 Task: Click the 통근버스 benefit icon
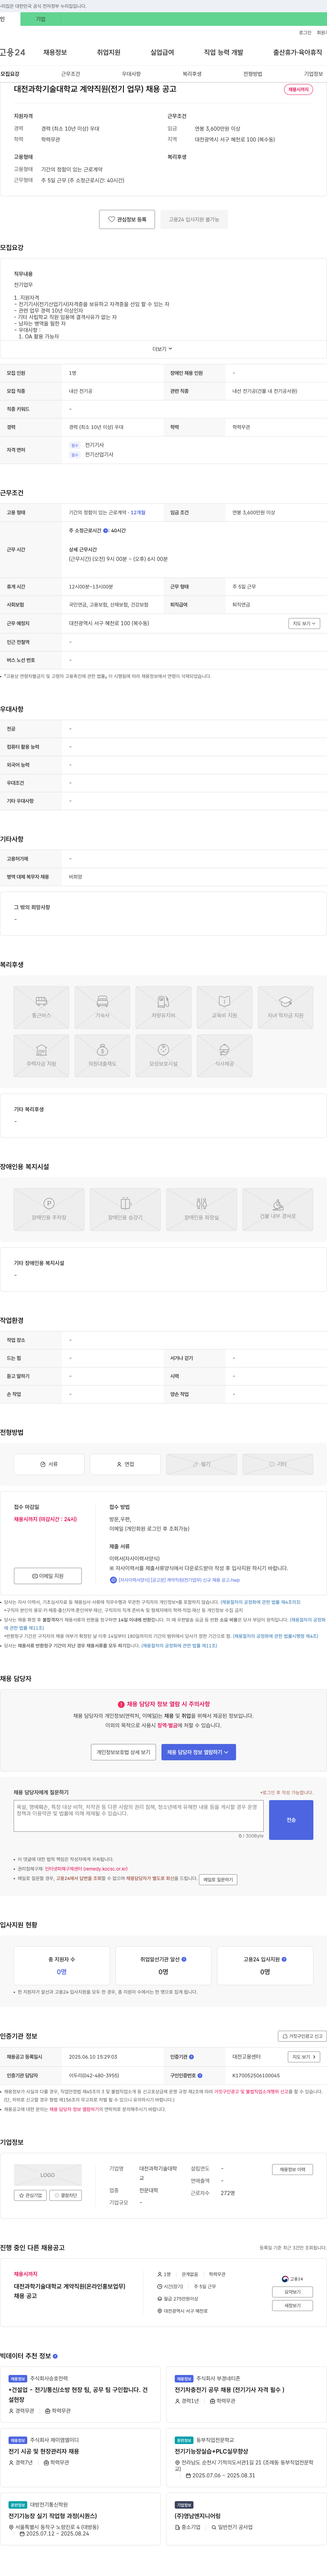tap(41, 1007)
